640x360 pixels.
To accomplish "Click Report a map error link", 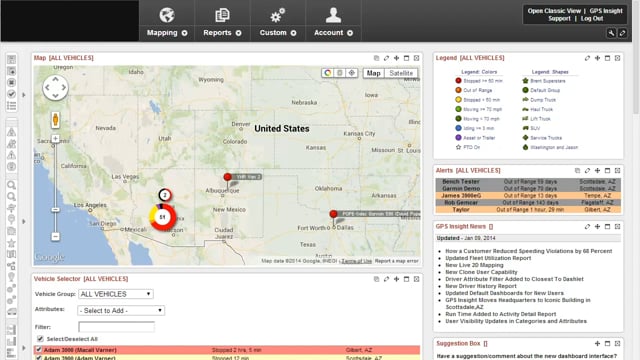I will (396, 261).
